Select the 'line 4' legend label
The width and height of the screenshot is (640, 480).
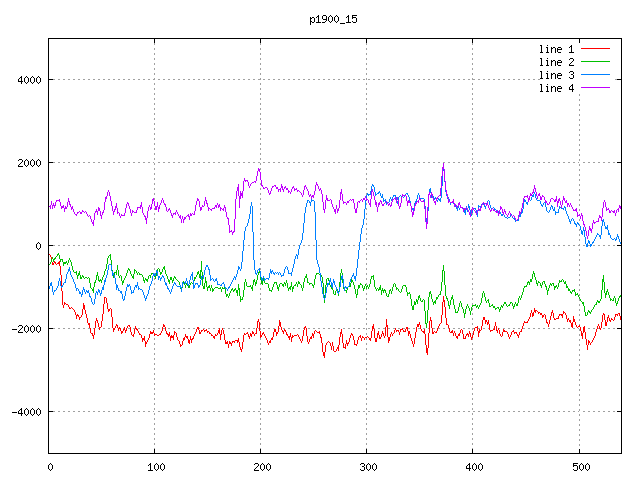click(x=556, y=88)
